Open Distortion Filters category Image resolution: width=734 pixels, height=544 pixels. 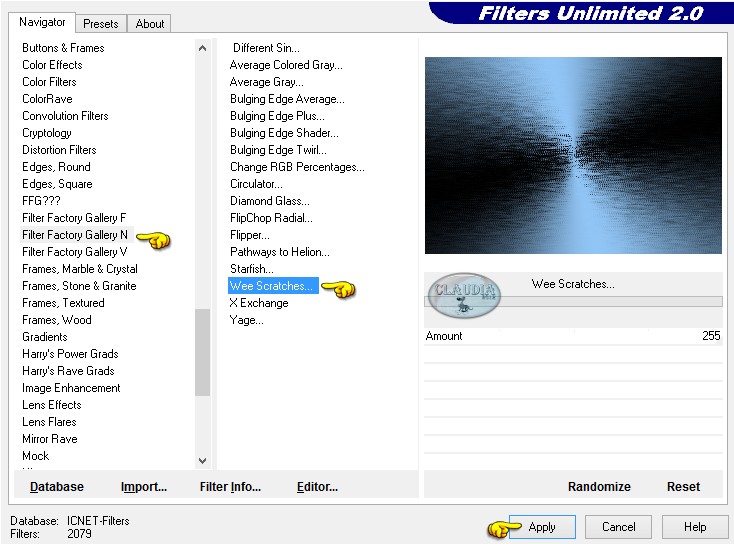pos(59,150)
